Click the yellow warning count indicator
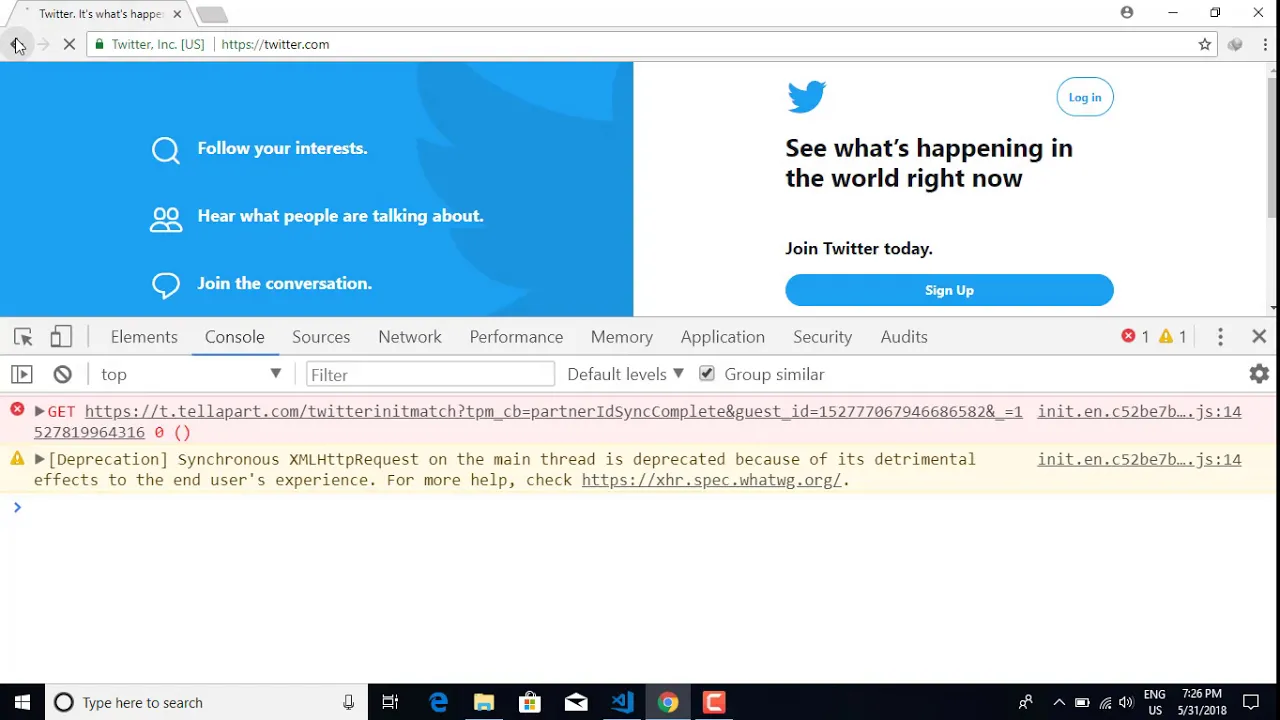The width and height of the screenshot is (1280, 720). coord(1172,337)
